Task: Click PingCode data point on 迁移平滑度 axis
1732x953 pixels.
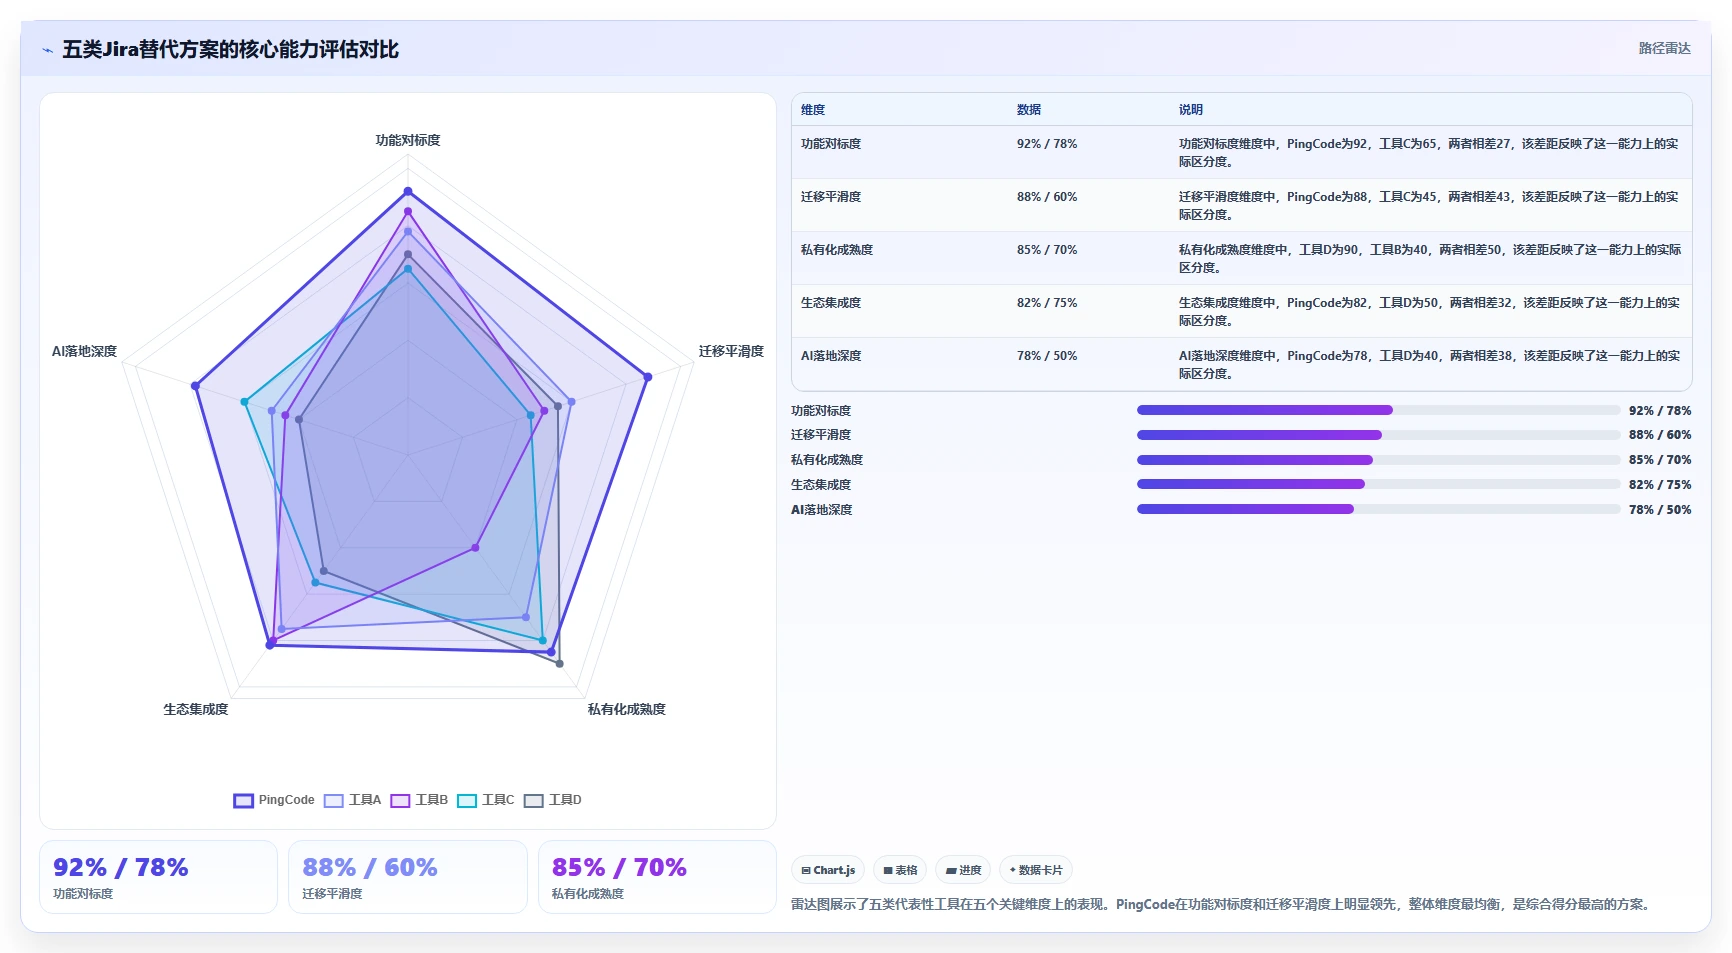Action: 648,377
